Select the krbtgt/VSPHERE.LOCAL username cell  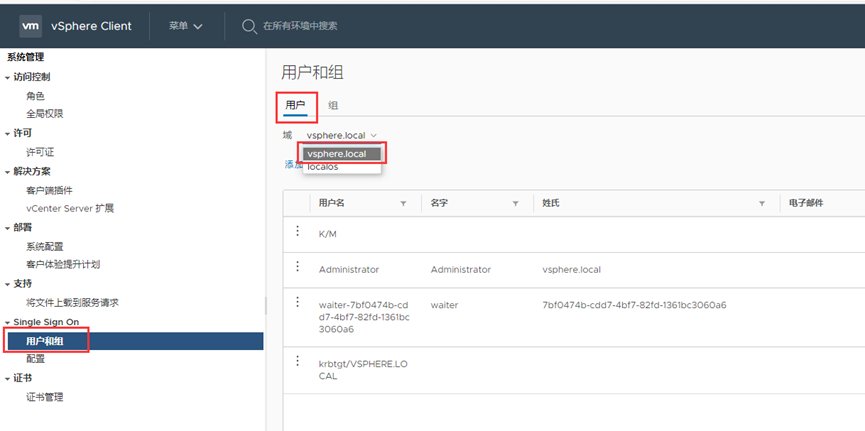tap(362, 370)
